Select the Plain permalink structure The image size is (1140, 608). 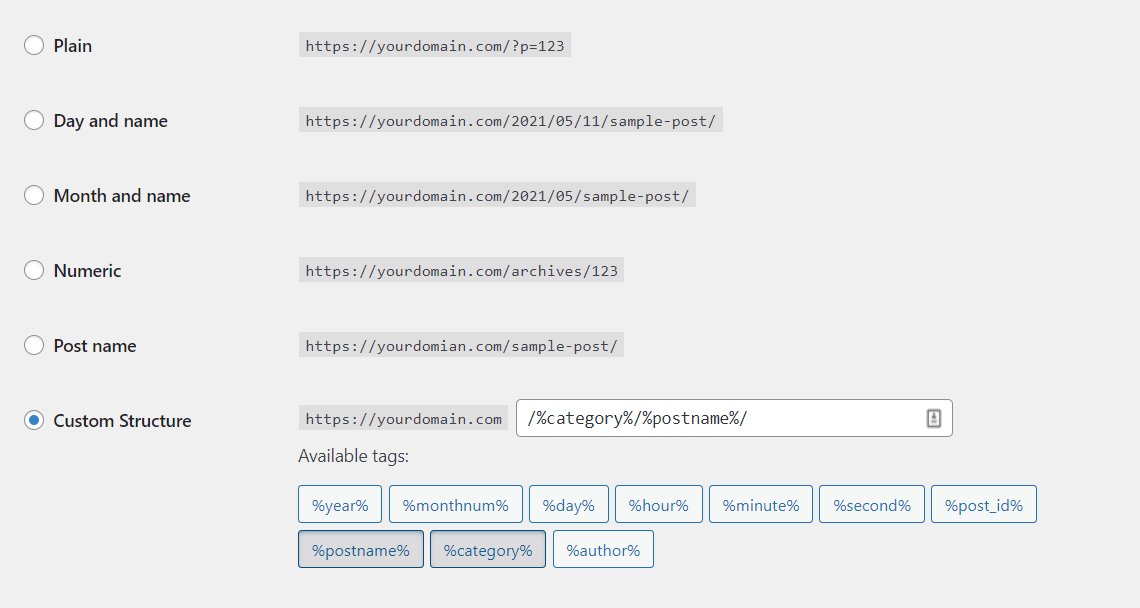(x=33, y=45)
